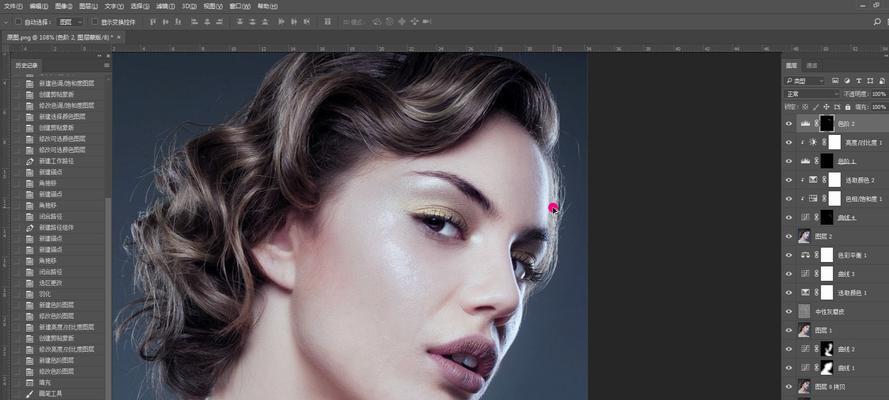
Task: Click the distribute left edges icon
Action: [x=281, y=22]
